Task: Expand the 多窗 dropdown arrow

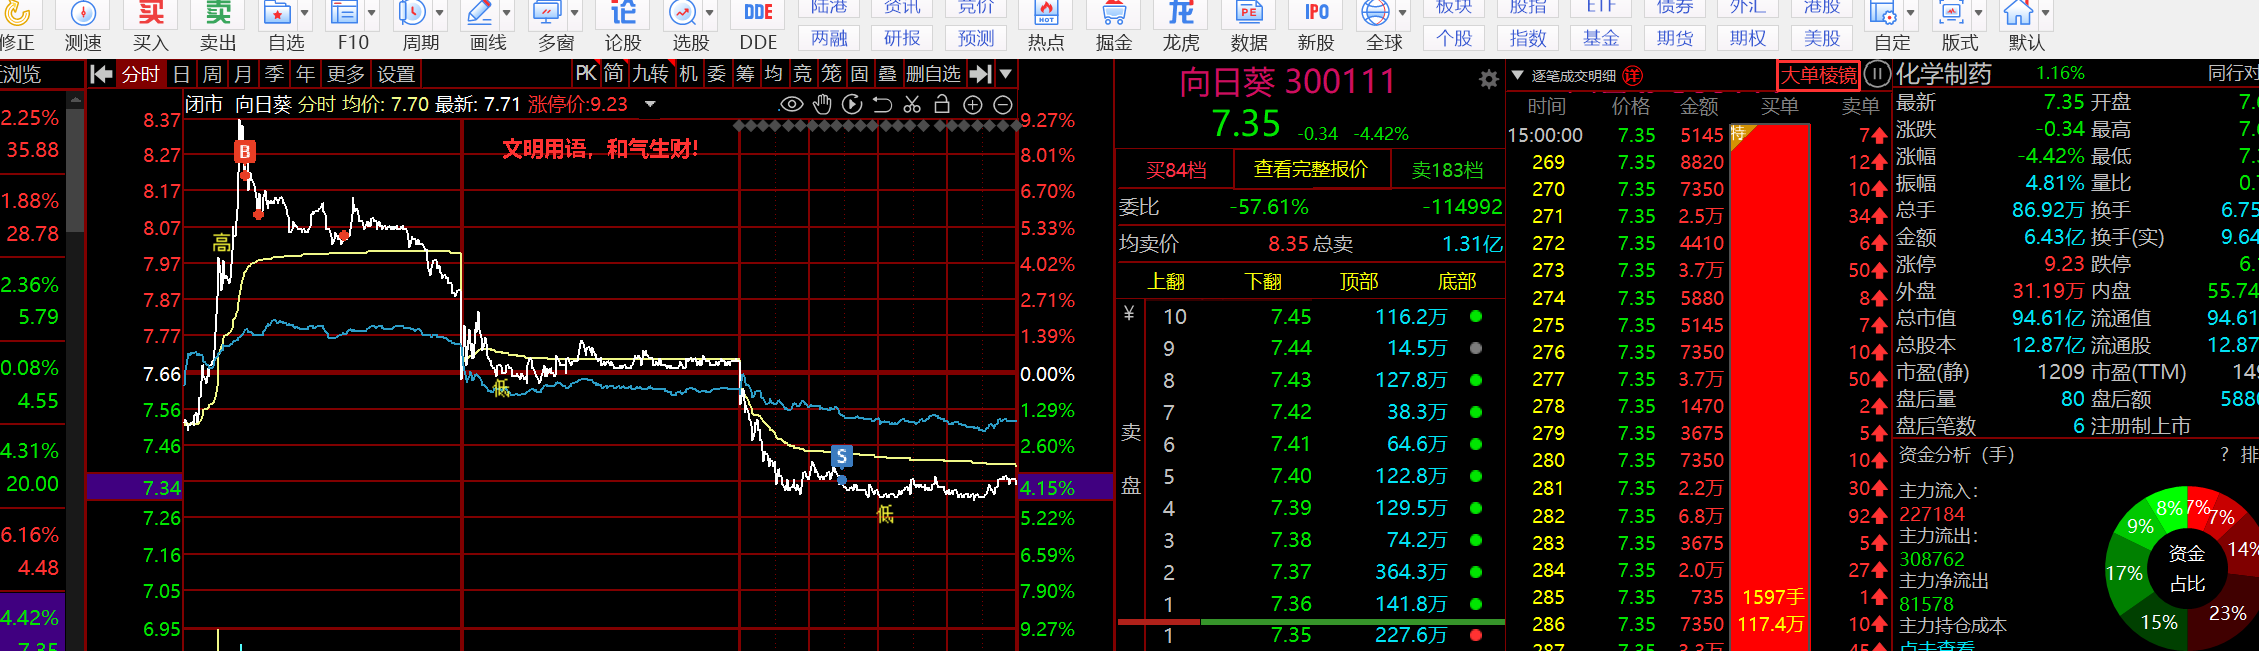Action: (575, 14)
